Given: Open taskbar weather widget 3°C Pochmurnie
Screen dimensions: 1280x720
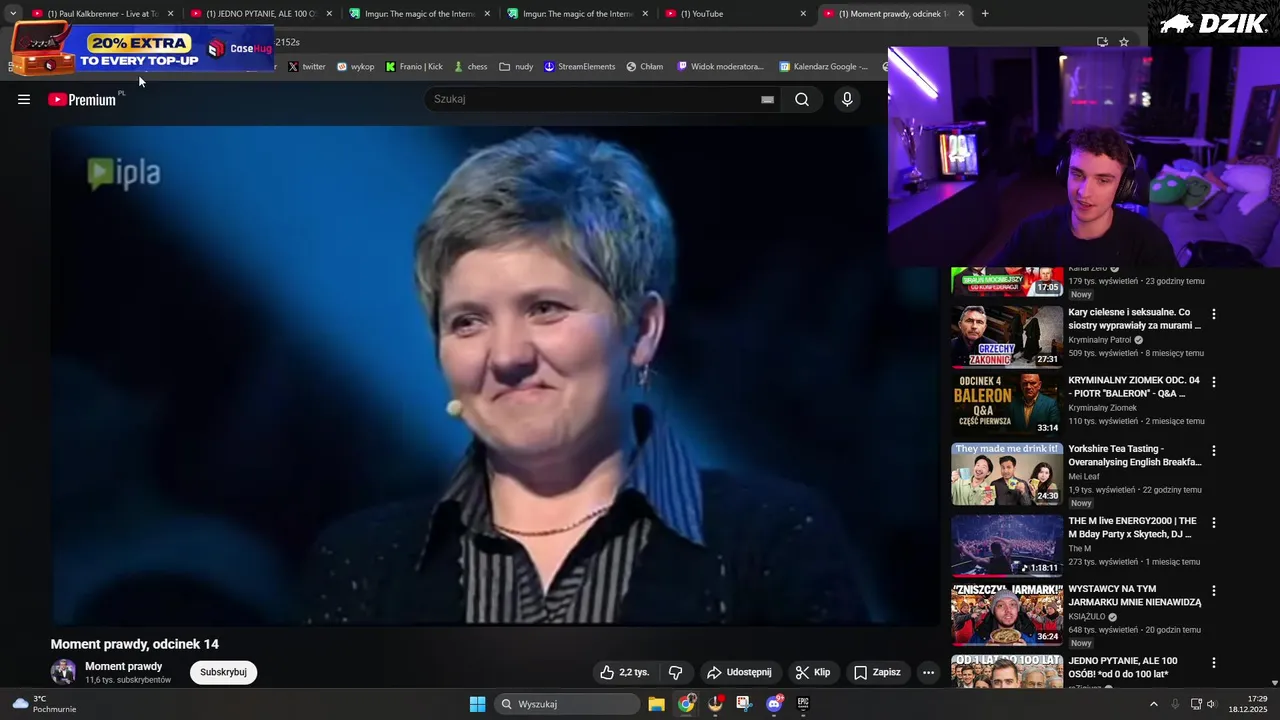Looking at the screenshot, I should coord(45,704).
